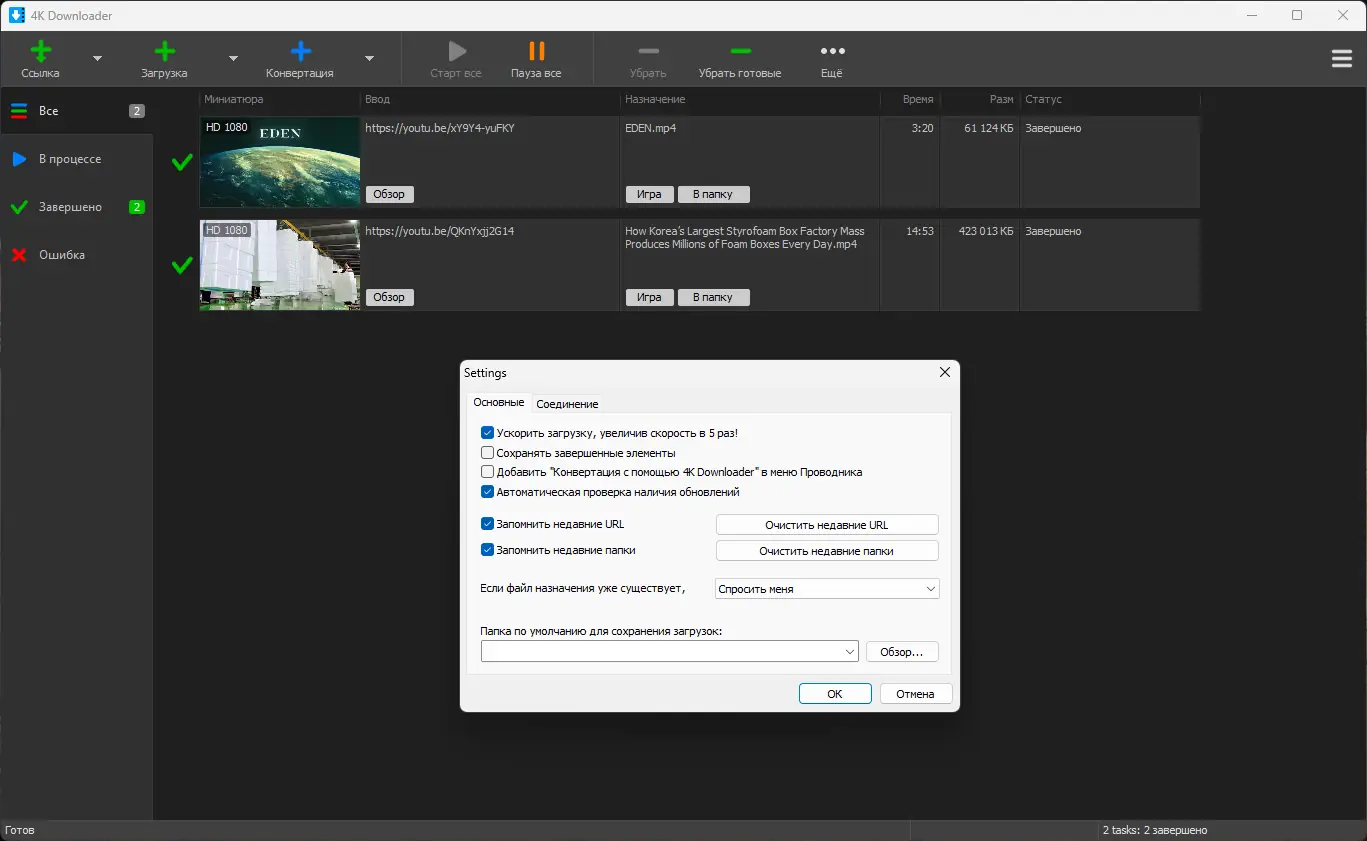Click the green plus Ссылка icon
This screenshot has width=1367, height=841.
tap(40, 51)
